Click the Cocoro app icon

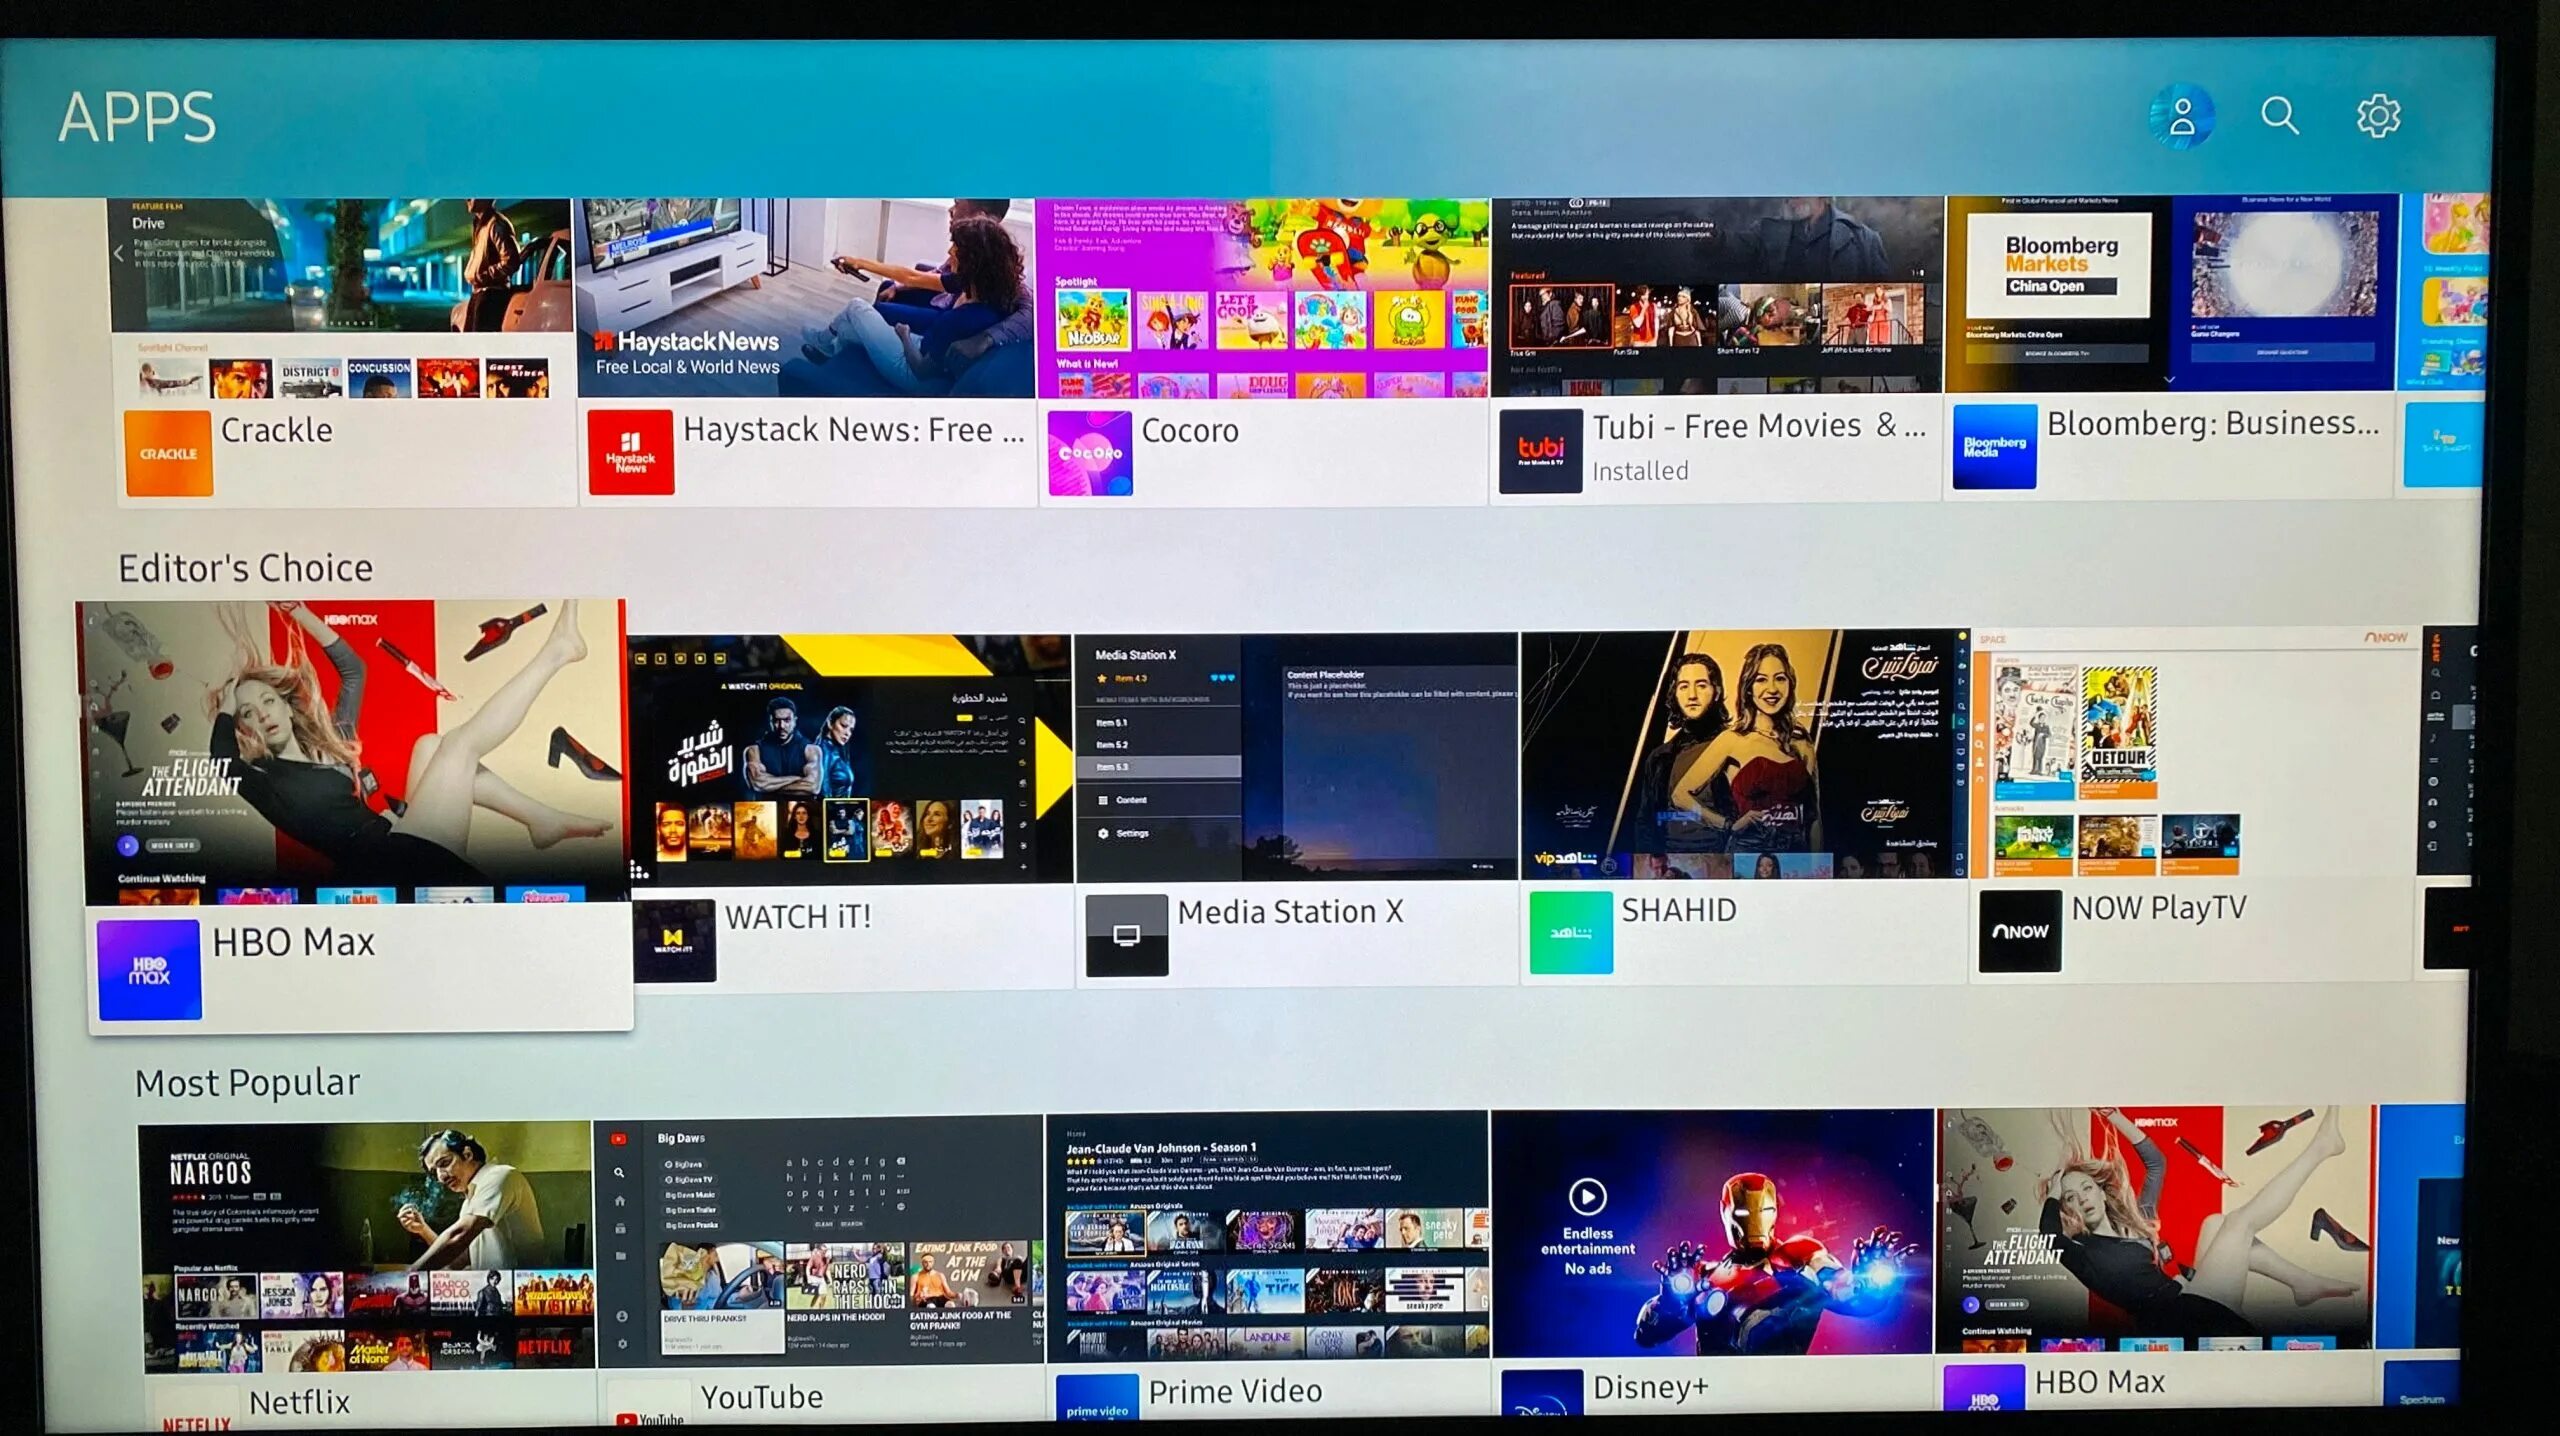1090,453
